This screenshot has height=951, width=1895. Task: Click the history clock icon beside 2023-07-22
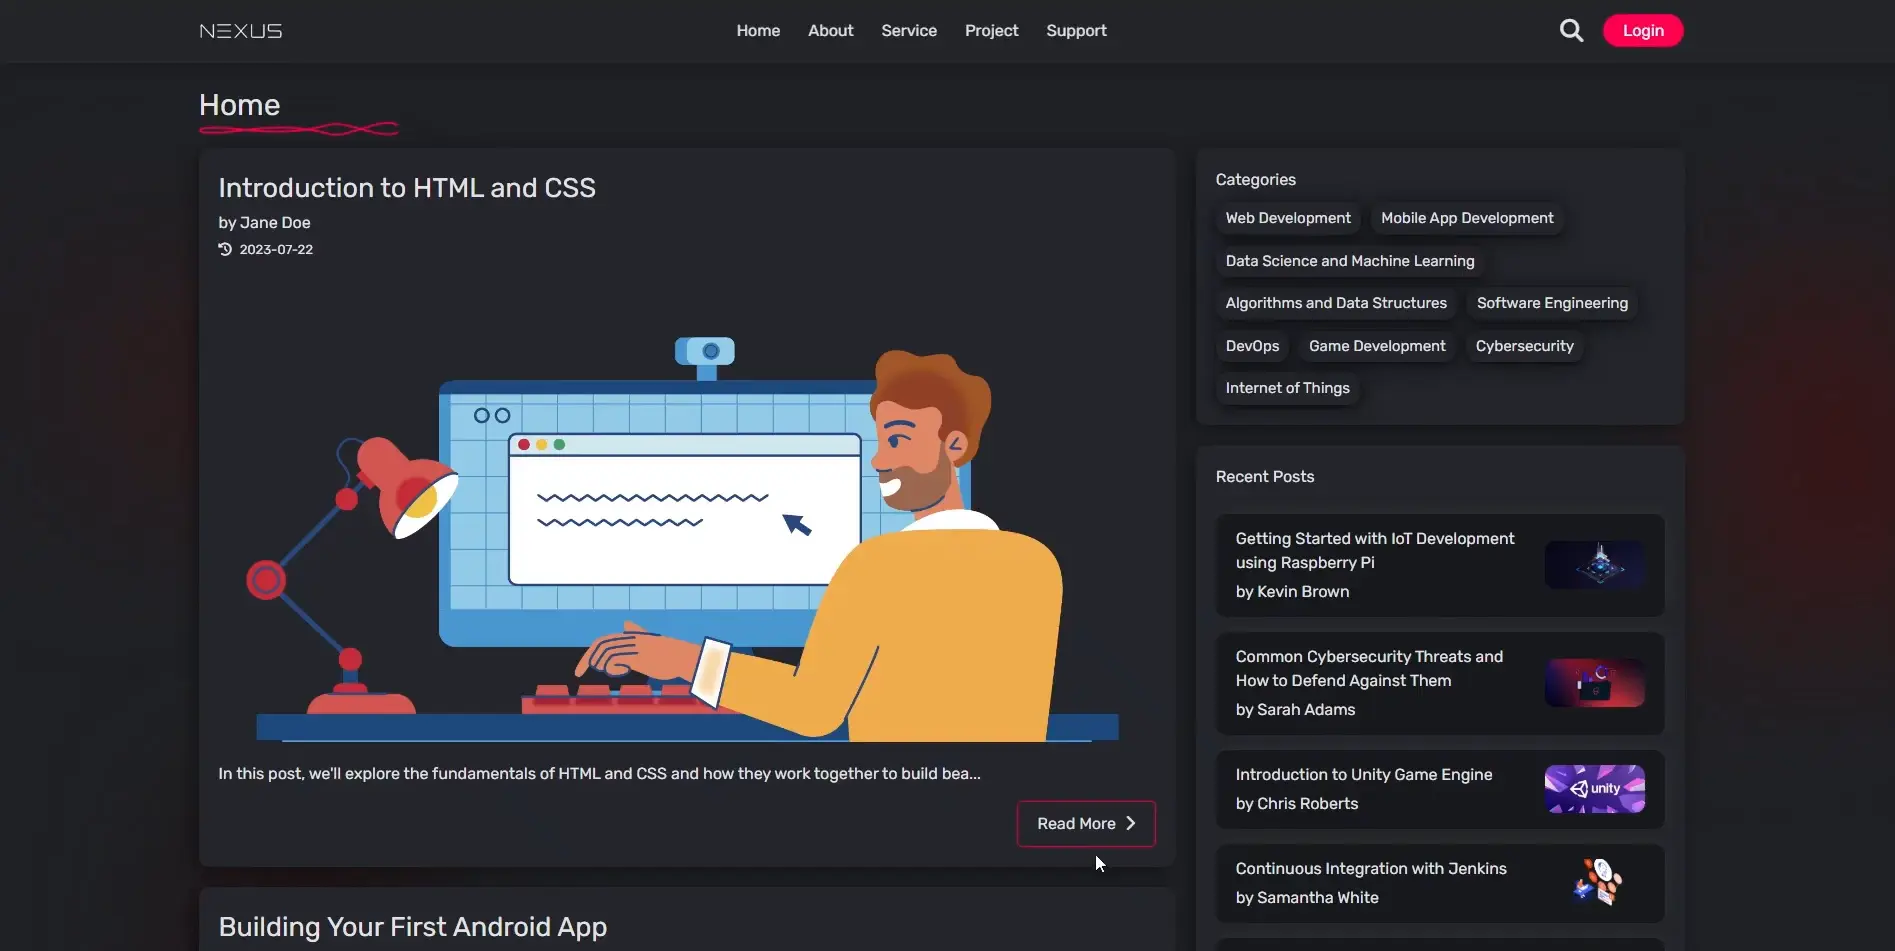(x=225, y=249)
